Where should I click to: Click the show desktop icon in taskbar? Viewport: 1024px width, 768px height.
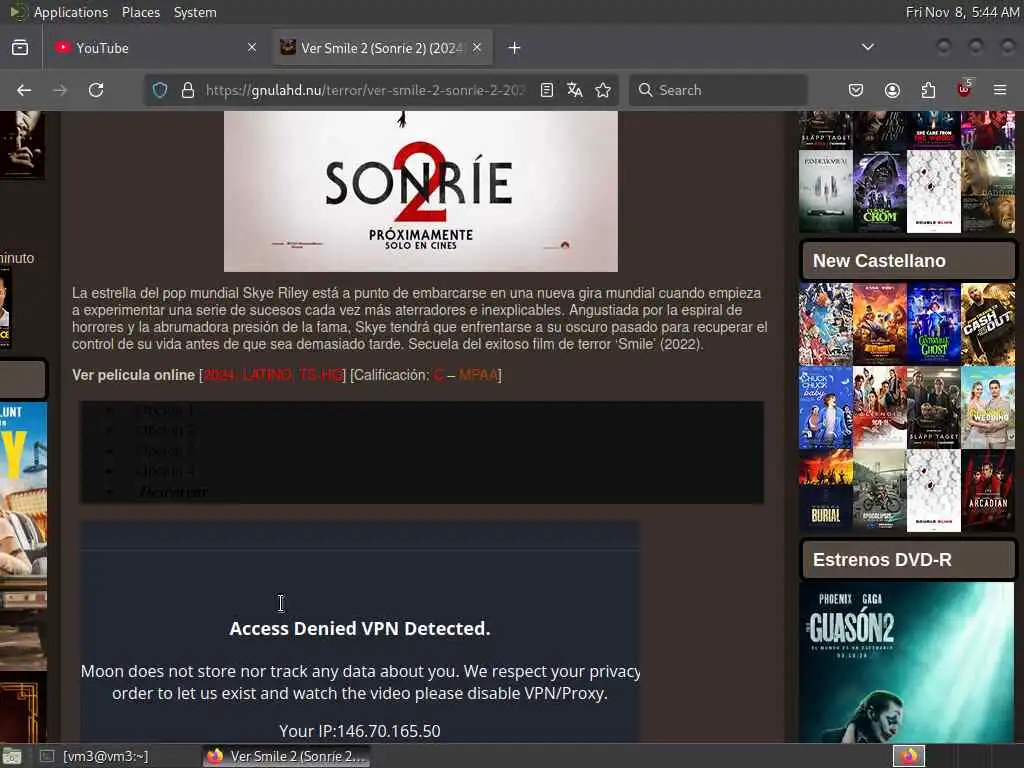12,756
